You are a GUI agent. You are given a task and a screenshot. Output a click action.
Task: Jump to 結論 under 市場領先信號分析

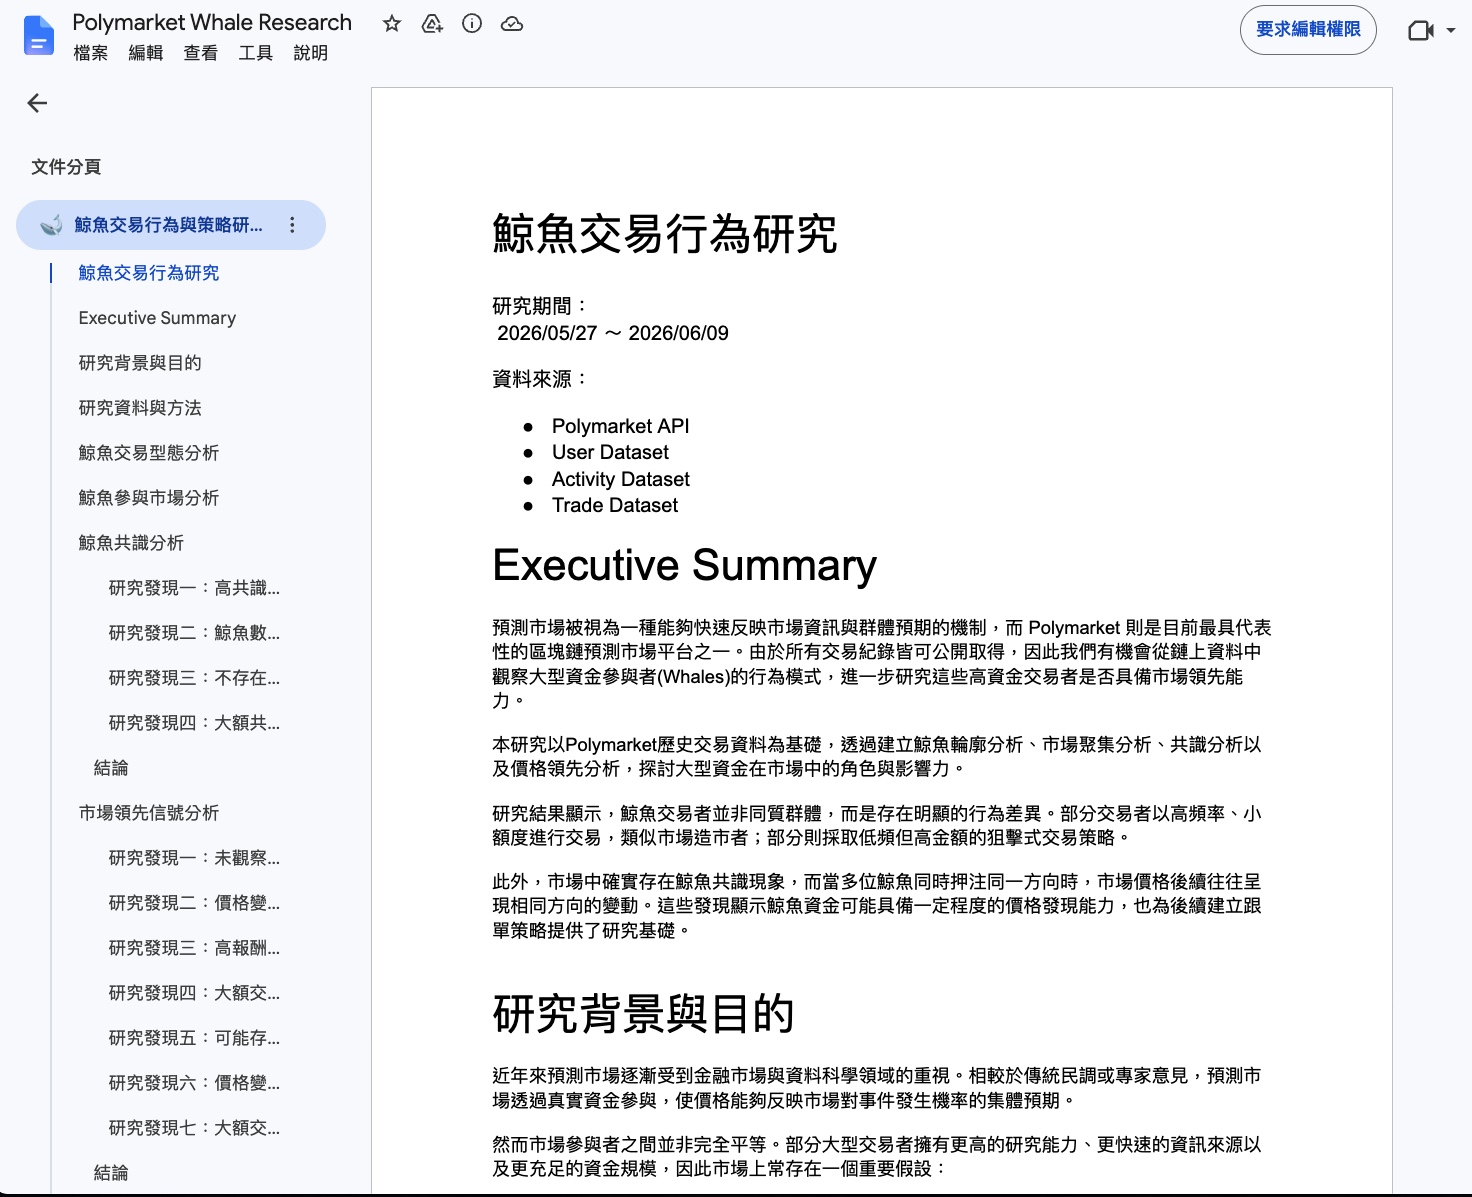(111, 1173)
